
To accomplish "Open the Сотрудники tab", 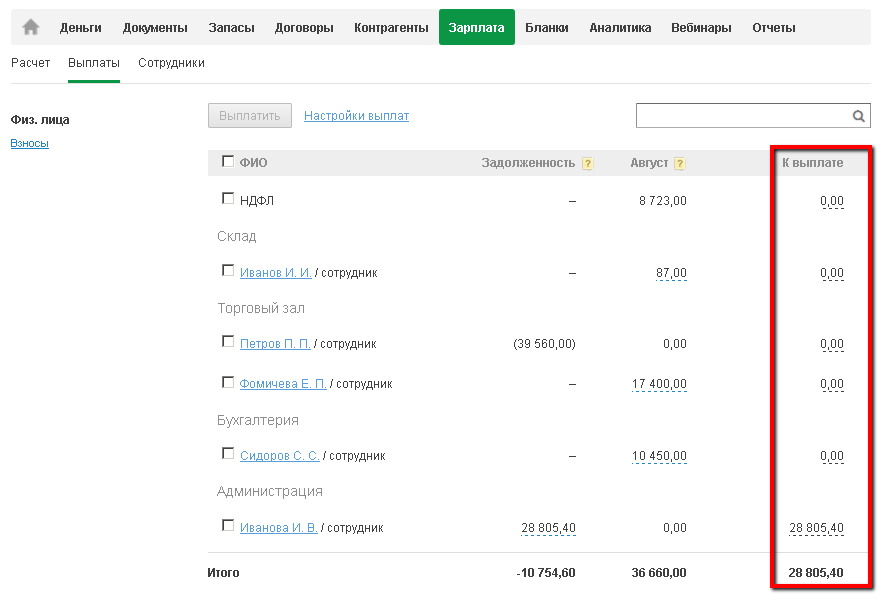I will 171,63.
